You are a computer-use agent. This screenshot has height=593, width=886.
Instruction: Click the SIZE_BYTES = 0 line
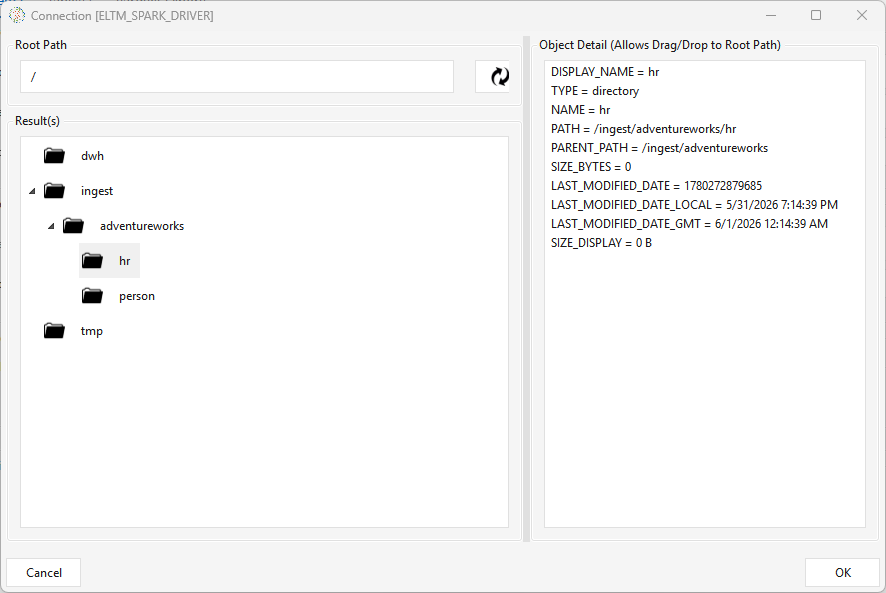coord(591,167)
